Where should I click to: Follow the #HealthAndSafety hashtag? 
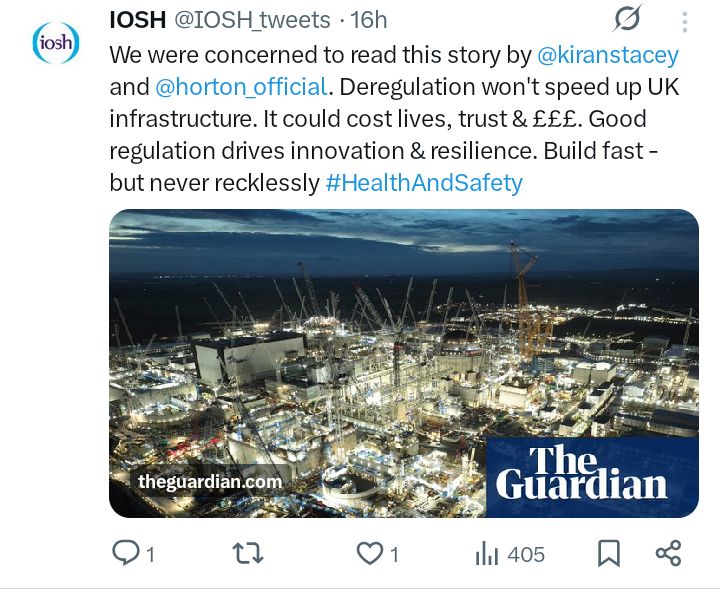point(424,183)
